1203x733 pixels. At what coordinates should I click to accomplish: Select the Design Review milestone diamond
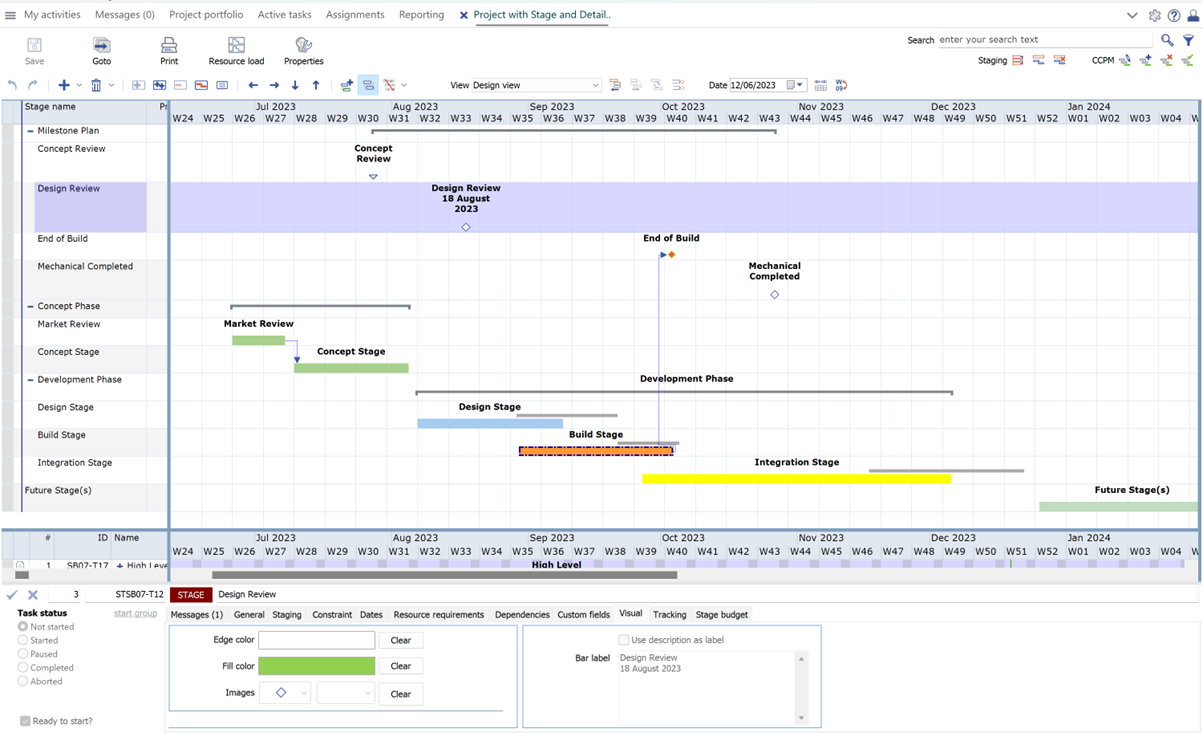coord(466,228)
